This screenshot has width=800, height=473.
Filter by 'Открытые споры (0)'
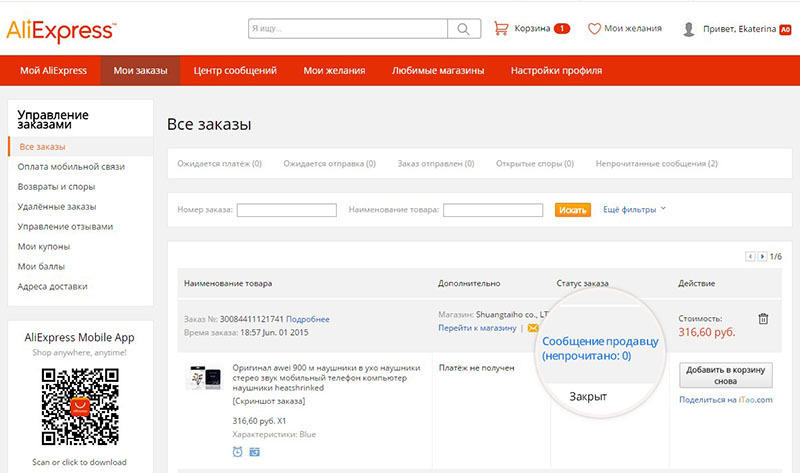[535, 163]
